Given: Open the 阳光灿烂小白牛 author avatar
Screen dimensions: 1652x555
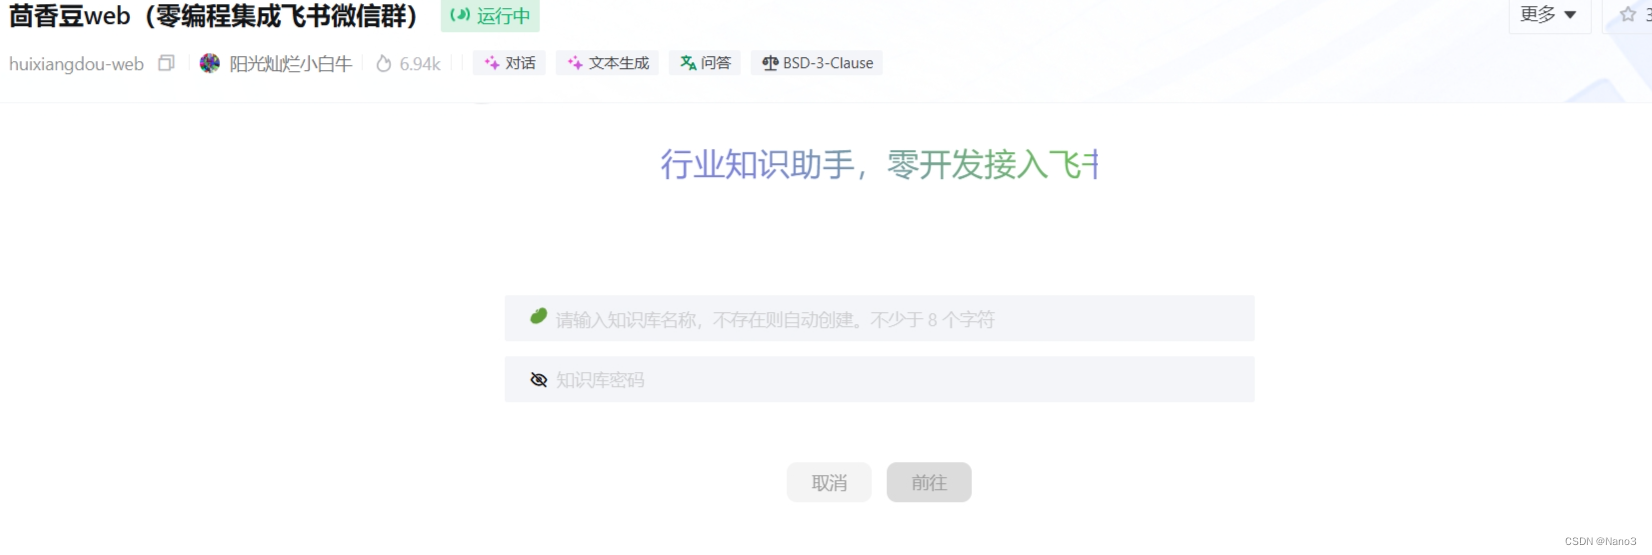Looking at the screenshot, I should (210, 63).
